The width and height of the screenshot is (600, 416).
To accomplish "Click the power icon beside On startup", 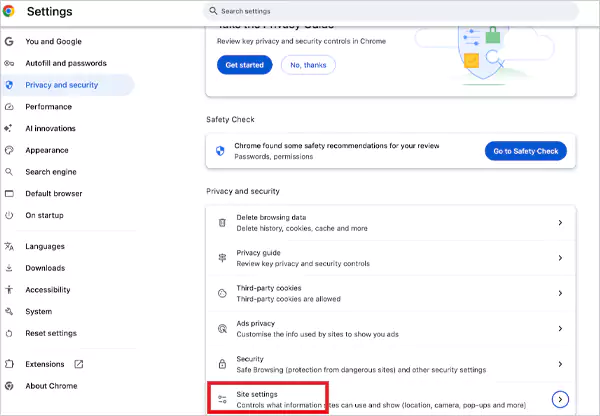I will (x=9, y=215).
